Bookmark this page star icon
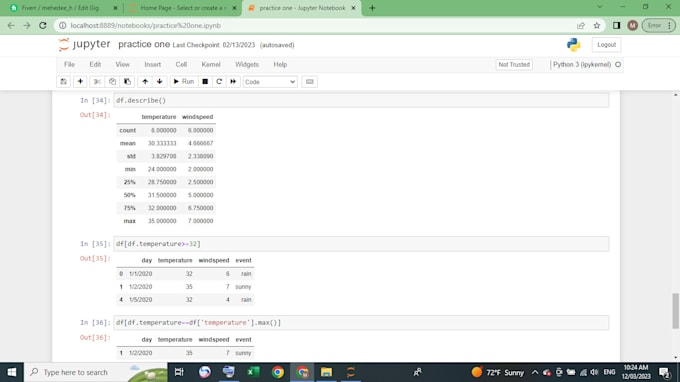 [597, 26]
